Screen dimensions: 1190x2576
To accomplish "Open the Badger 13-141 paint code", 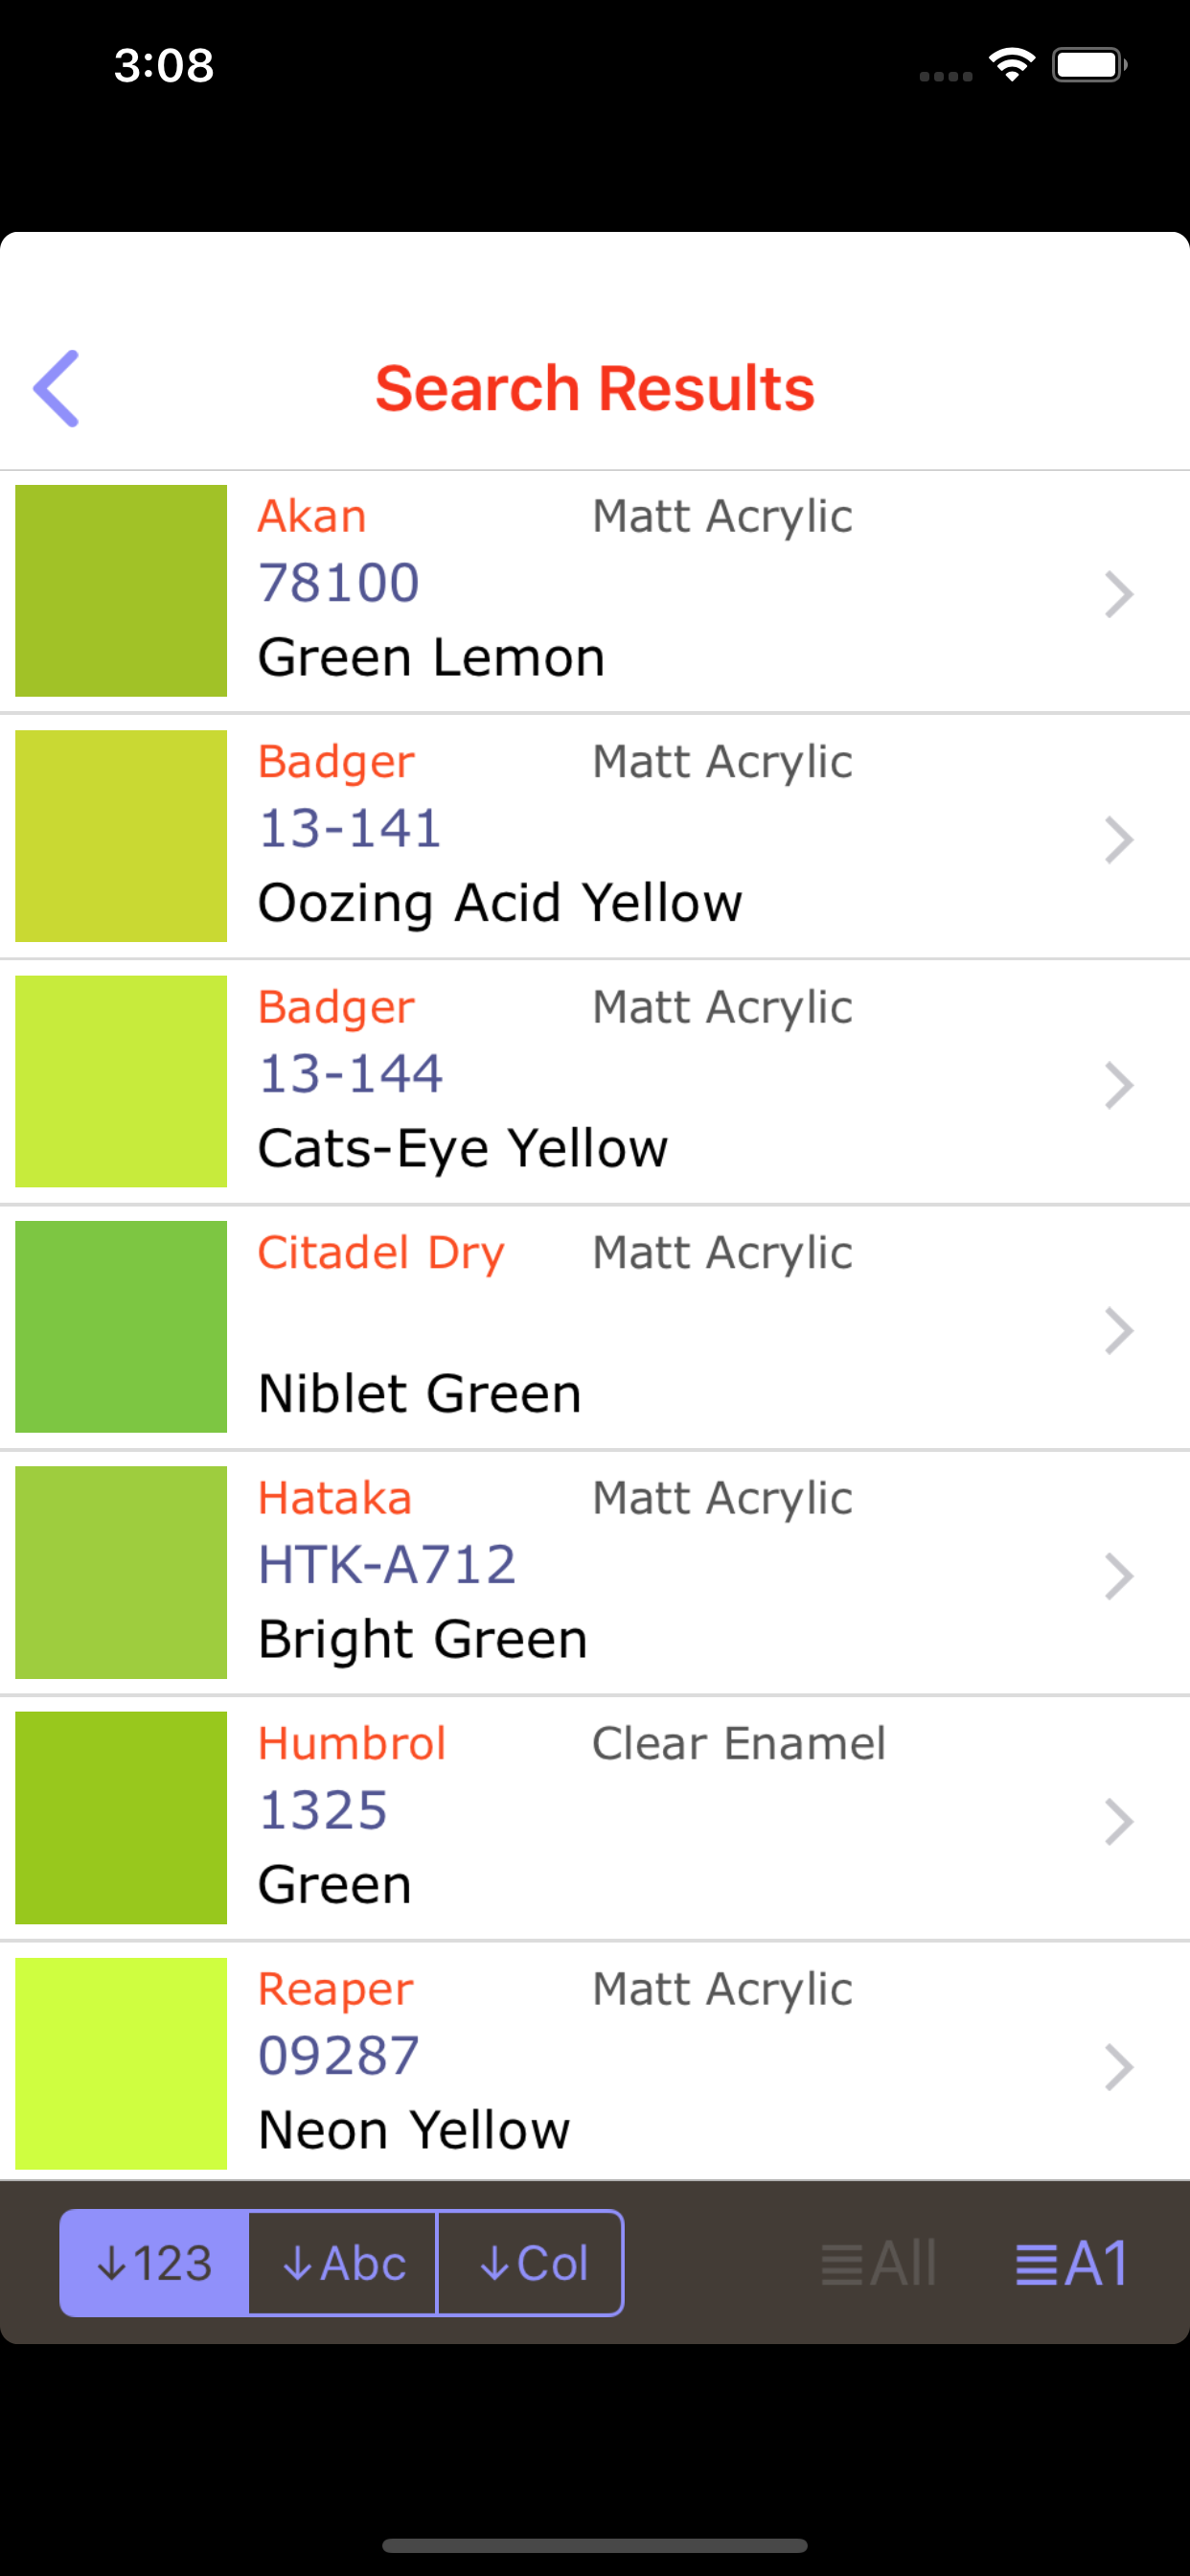I will 350,828.
